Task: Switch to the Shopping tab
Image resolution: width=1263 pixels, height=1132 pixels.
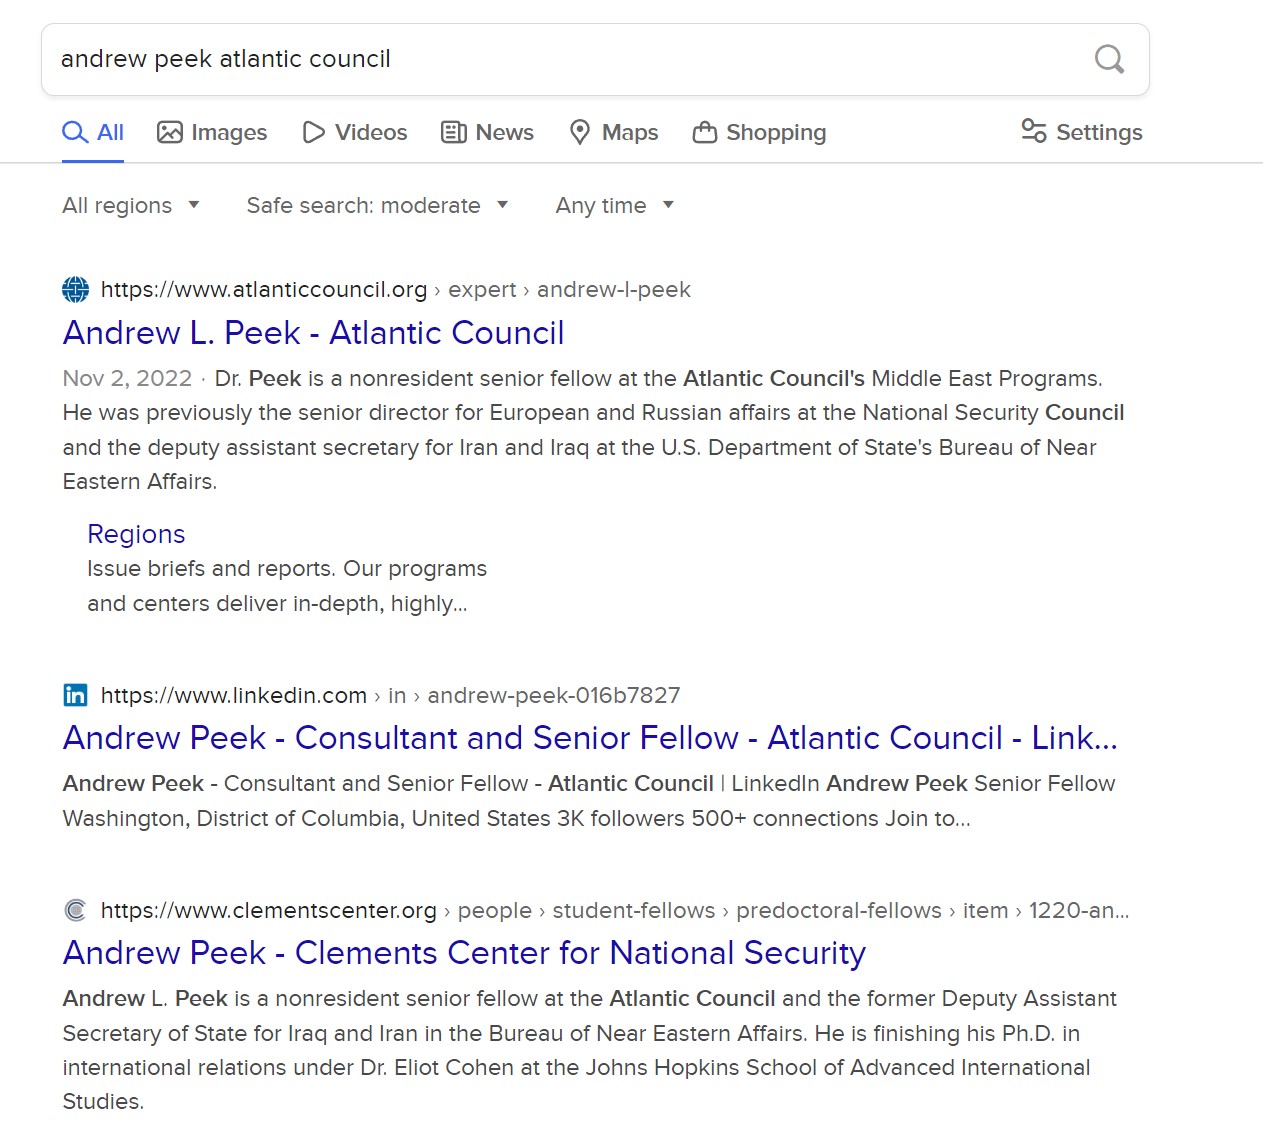Action: point(760,132)
